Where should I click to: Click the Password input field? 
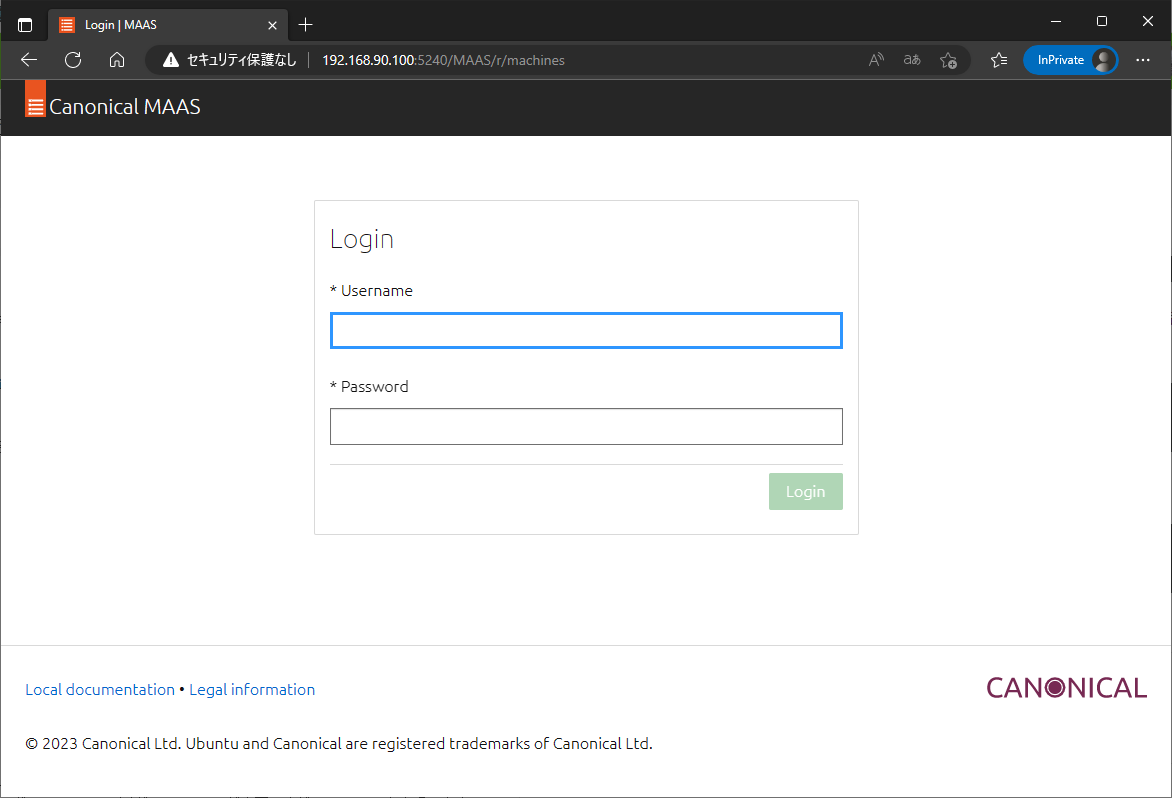click(x=586, y=426)
